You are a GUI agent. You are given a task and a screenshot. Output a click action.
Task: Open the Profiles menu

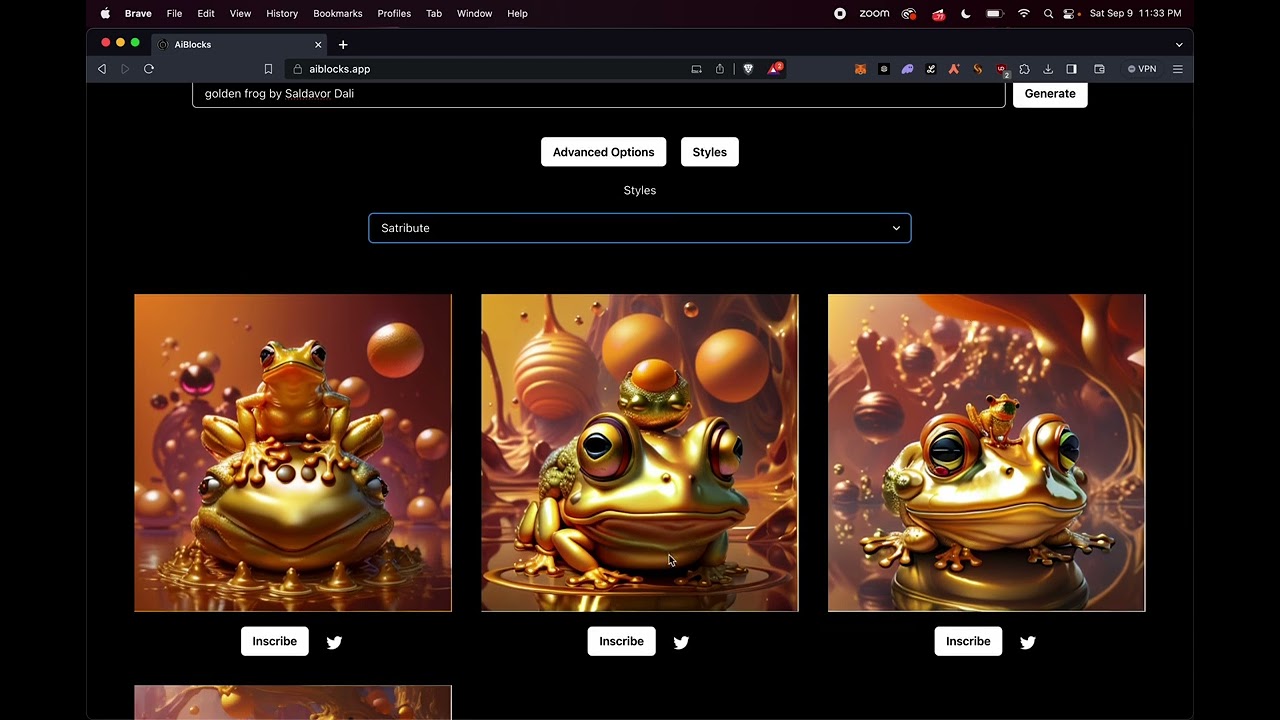[x=394, y=14]
